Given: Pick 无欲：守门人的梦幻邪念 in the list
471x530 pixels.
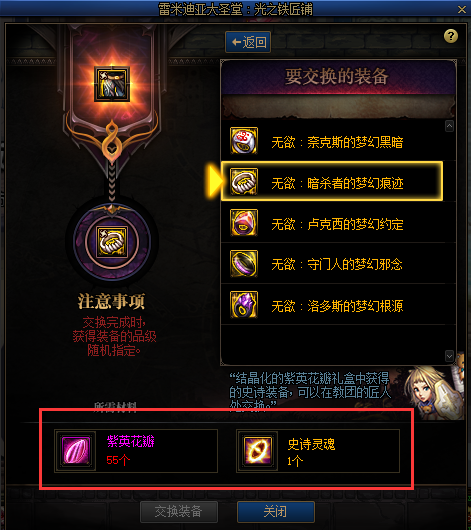Looking at the screenshot, I should point(338,264).
